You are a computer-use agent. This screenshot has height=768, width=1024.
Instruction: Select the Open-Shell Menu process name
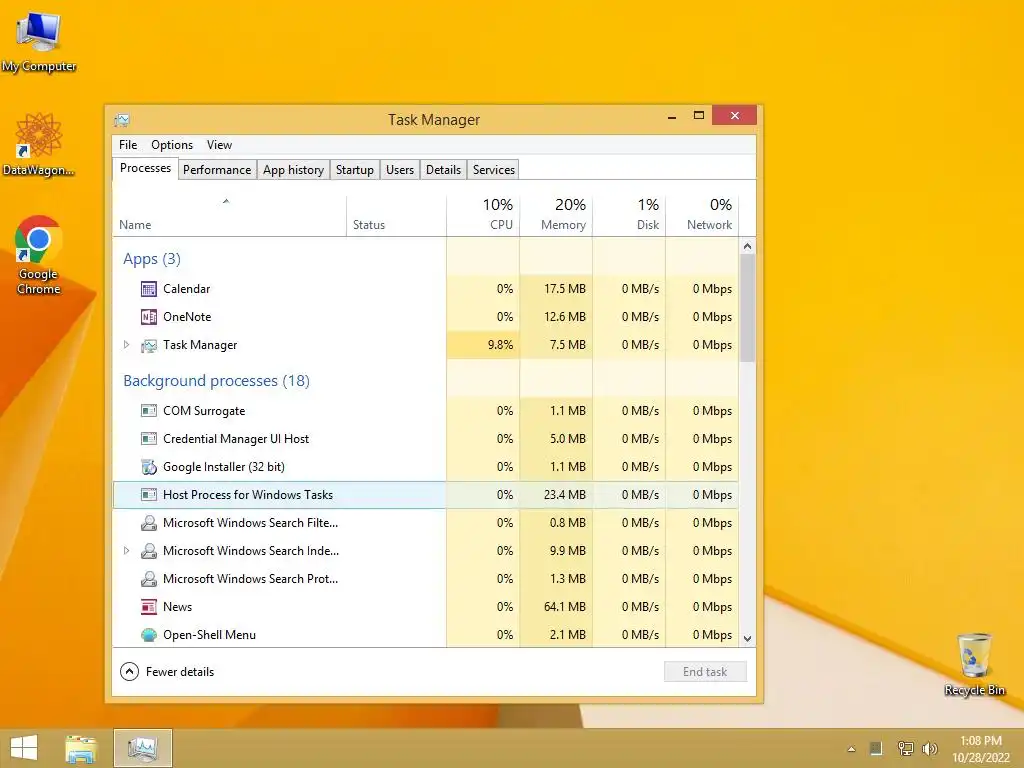pyautogui.click(x=210, y=635)
